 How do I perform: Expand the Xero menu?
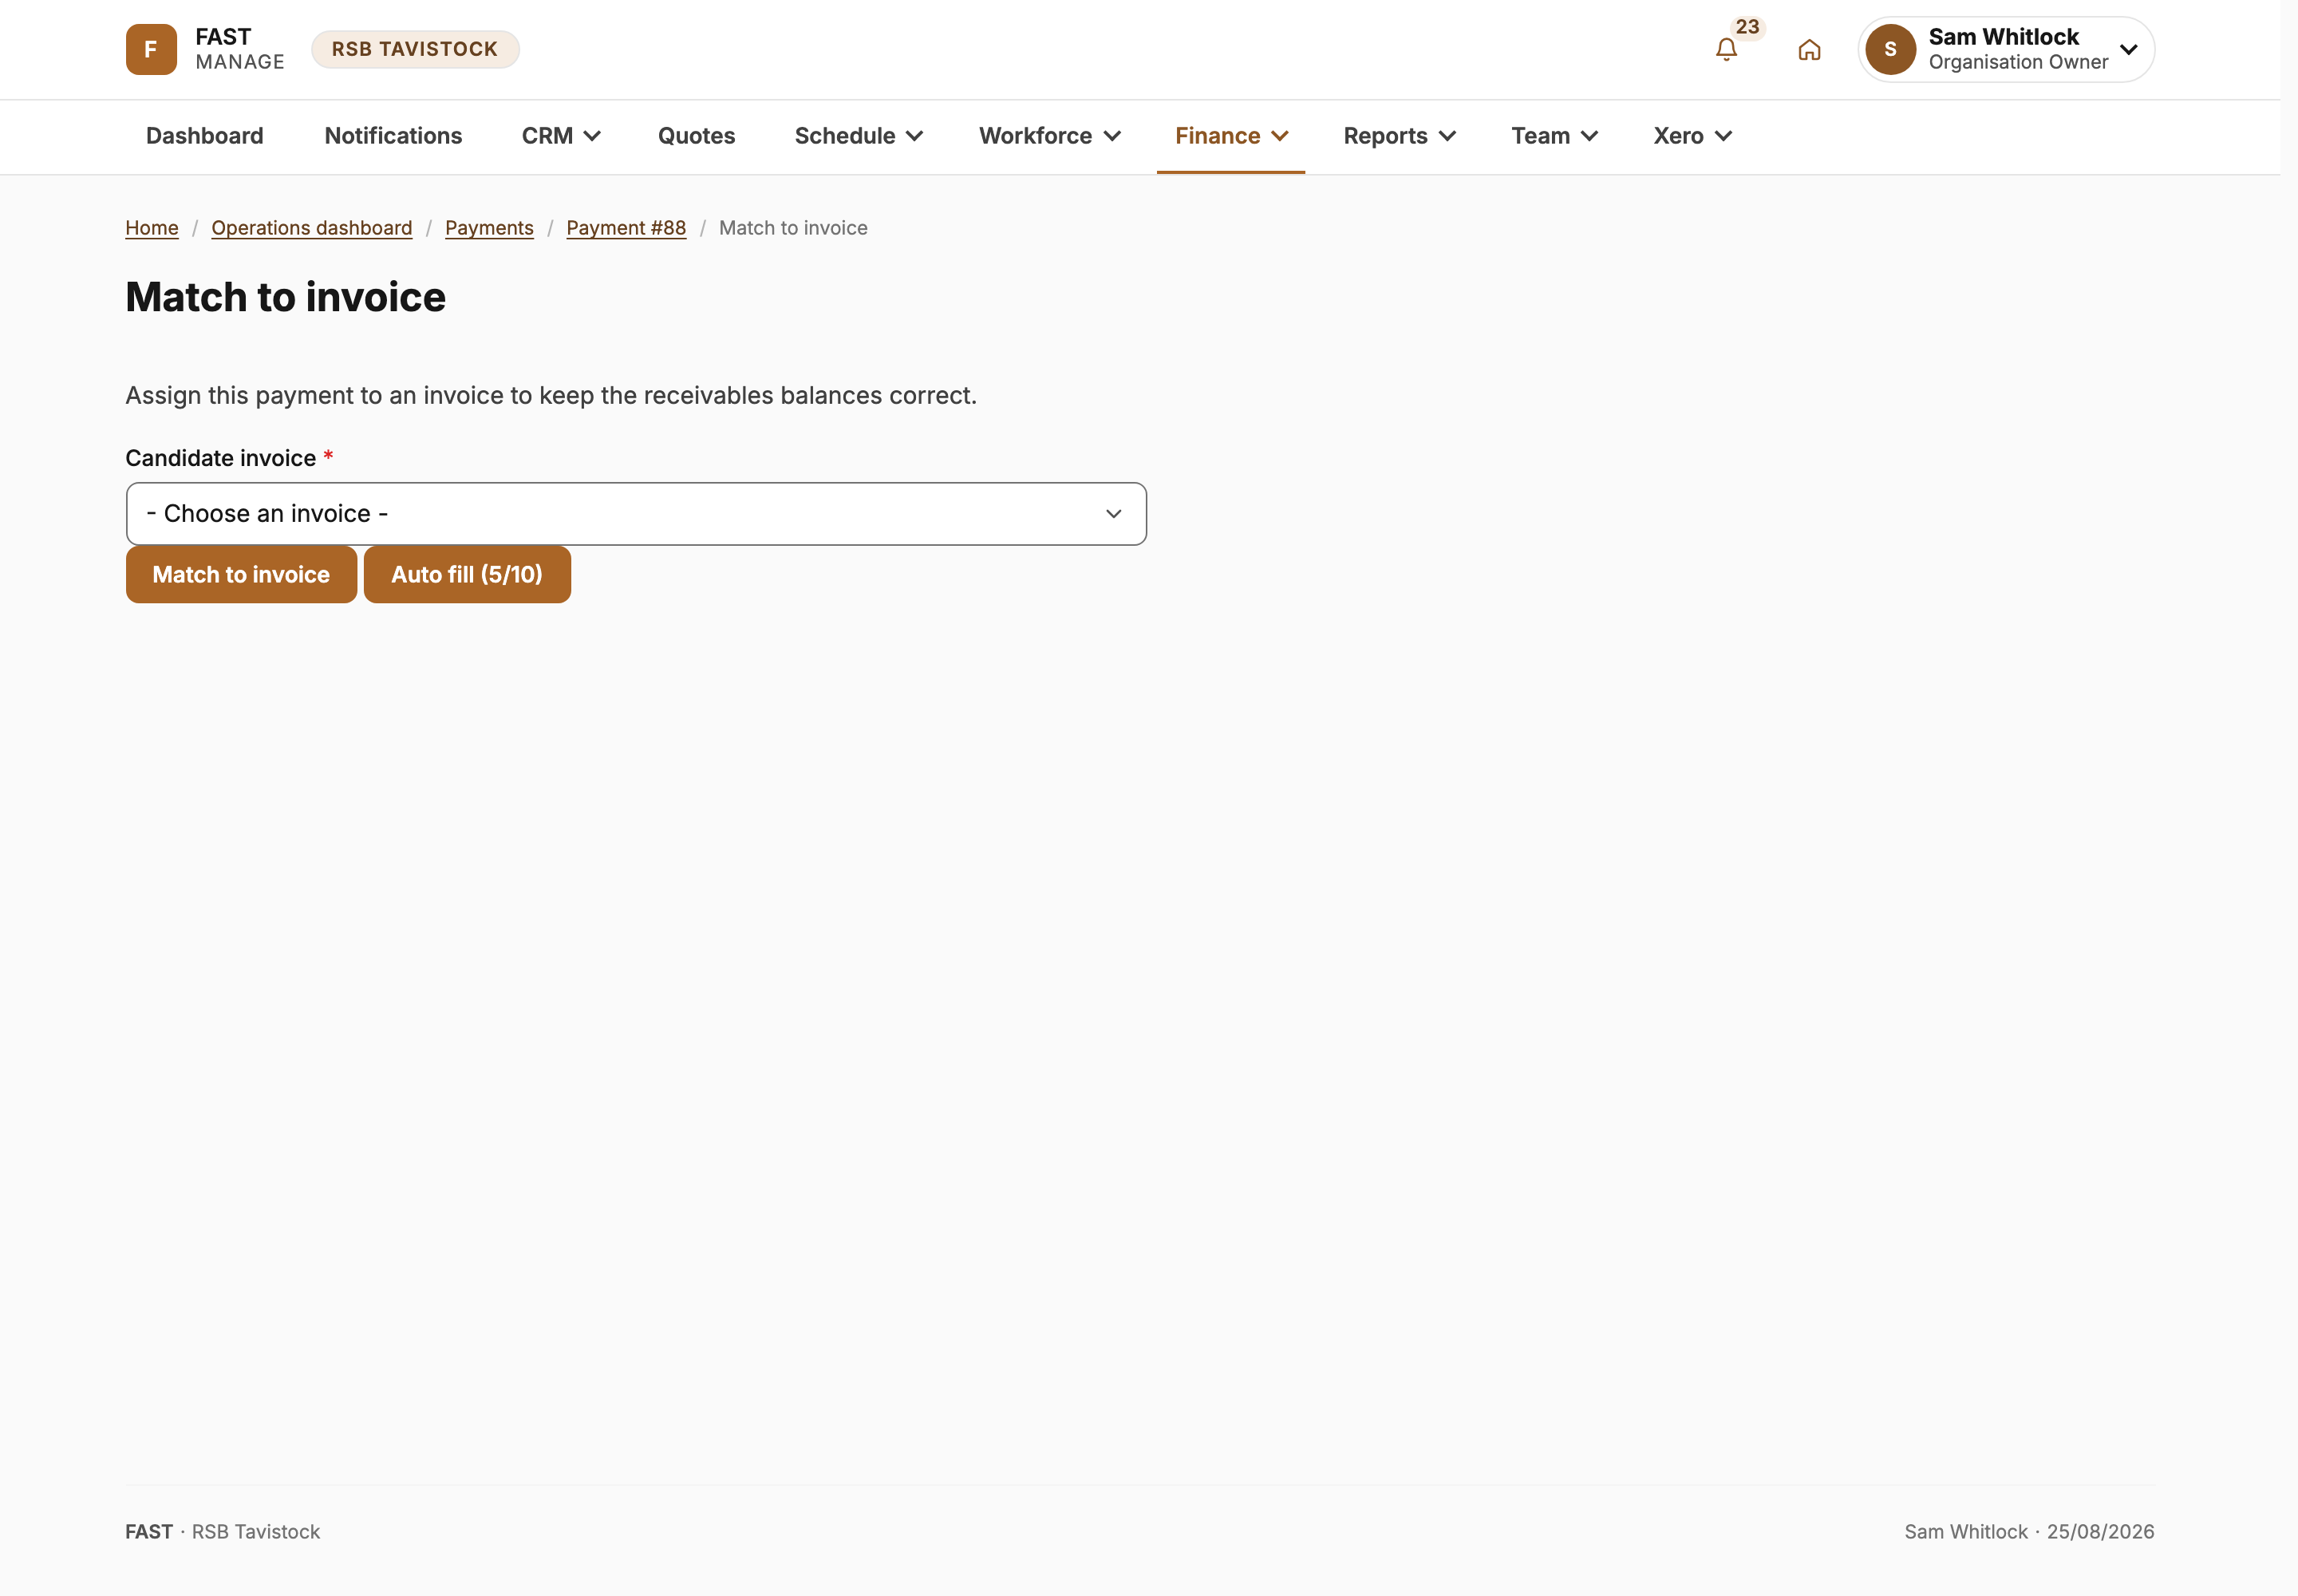1692,136
